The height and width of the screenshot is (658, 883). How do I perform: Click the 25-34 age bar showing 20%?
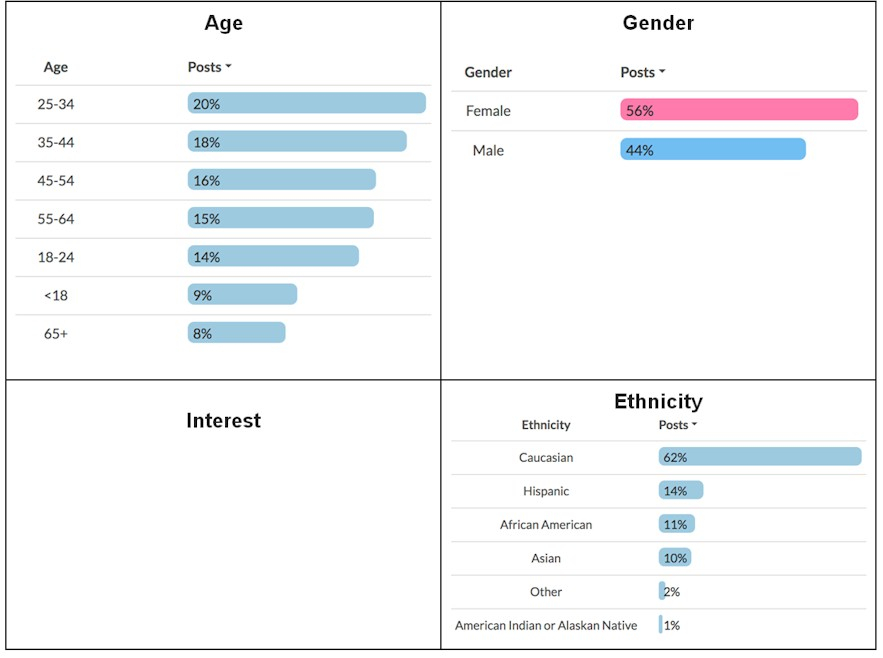[x=306, y=103]
